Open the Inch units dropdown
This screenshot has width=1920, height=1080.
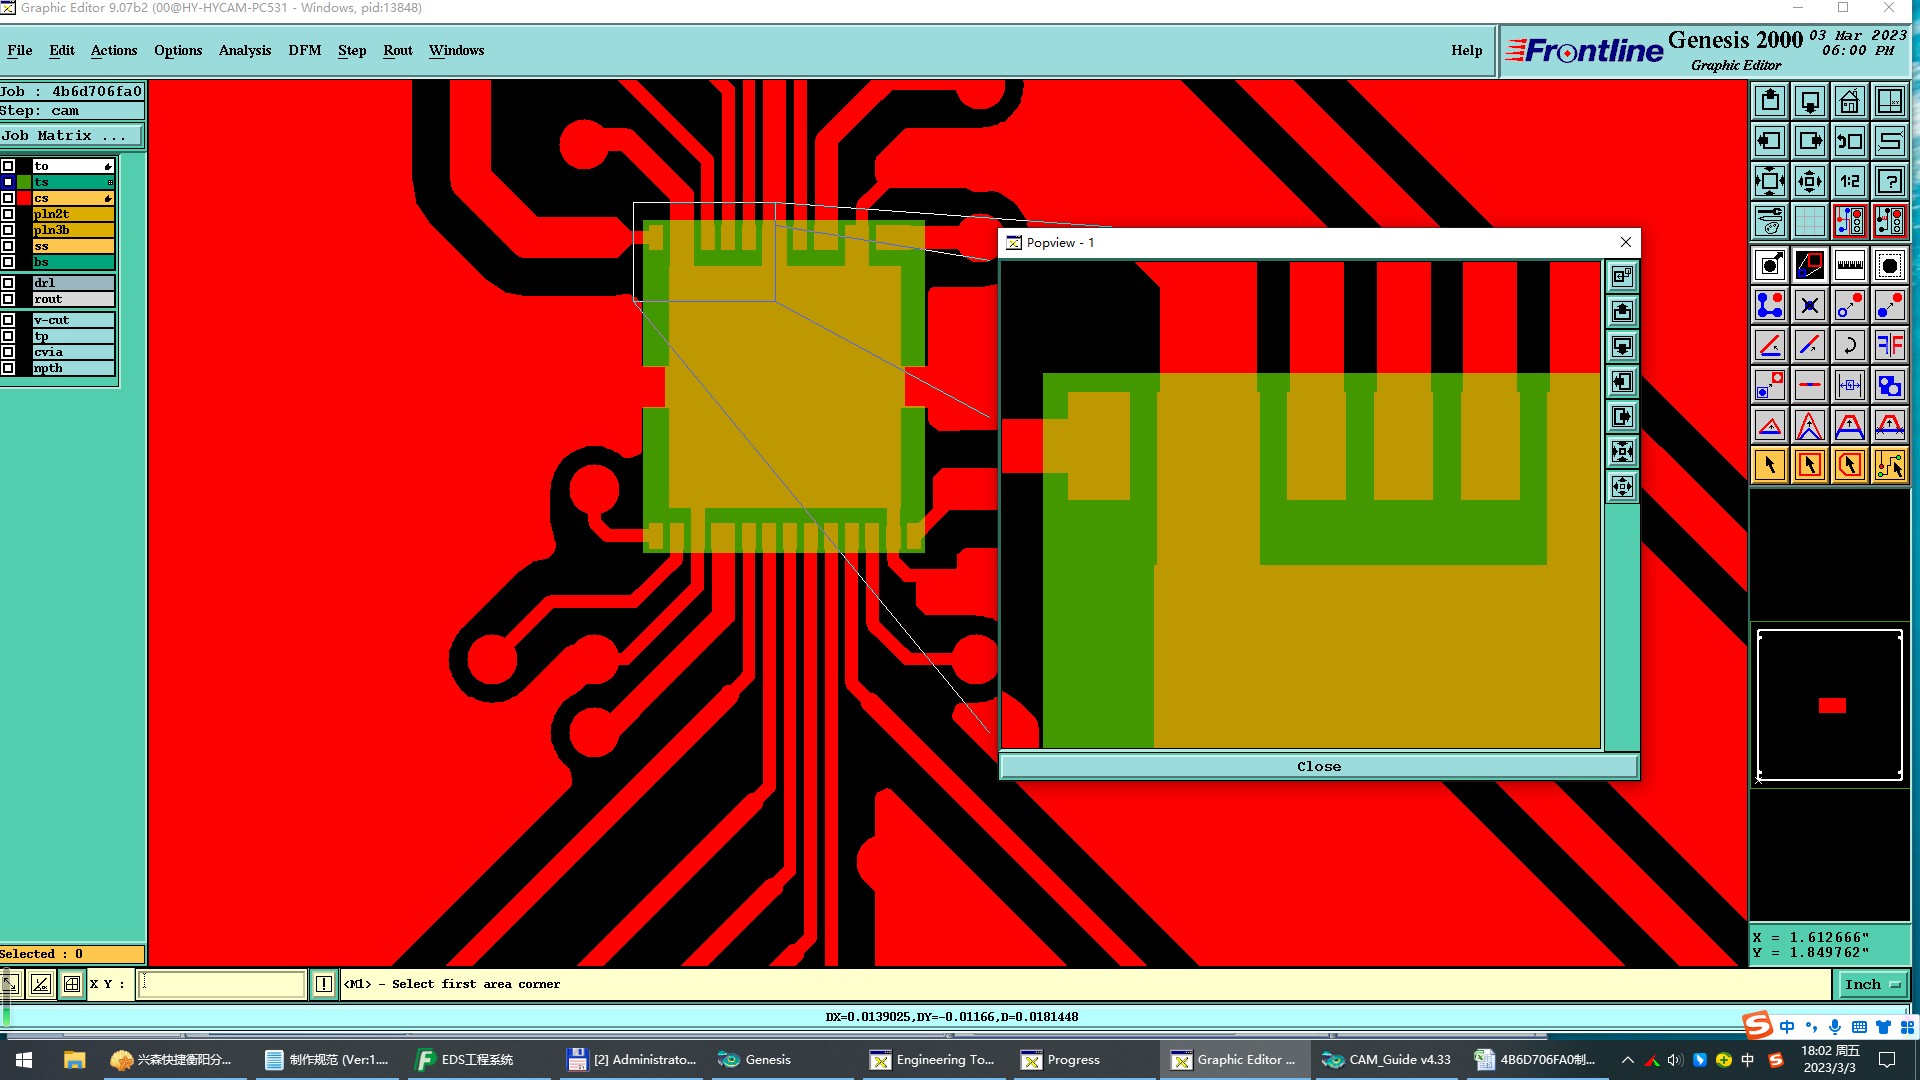tap(1871, 984)
